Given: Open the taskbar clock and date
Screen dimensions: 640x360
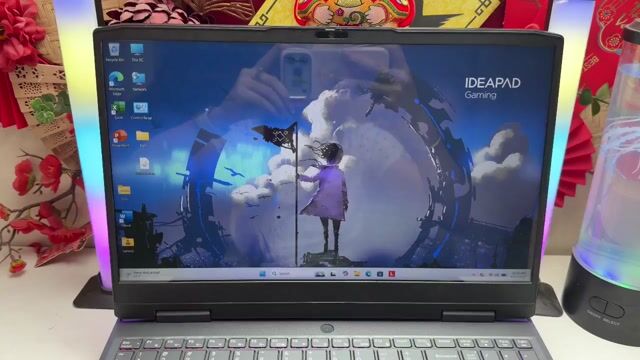Looking at the screenshot, I should [519, 274].
